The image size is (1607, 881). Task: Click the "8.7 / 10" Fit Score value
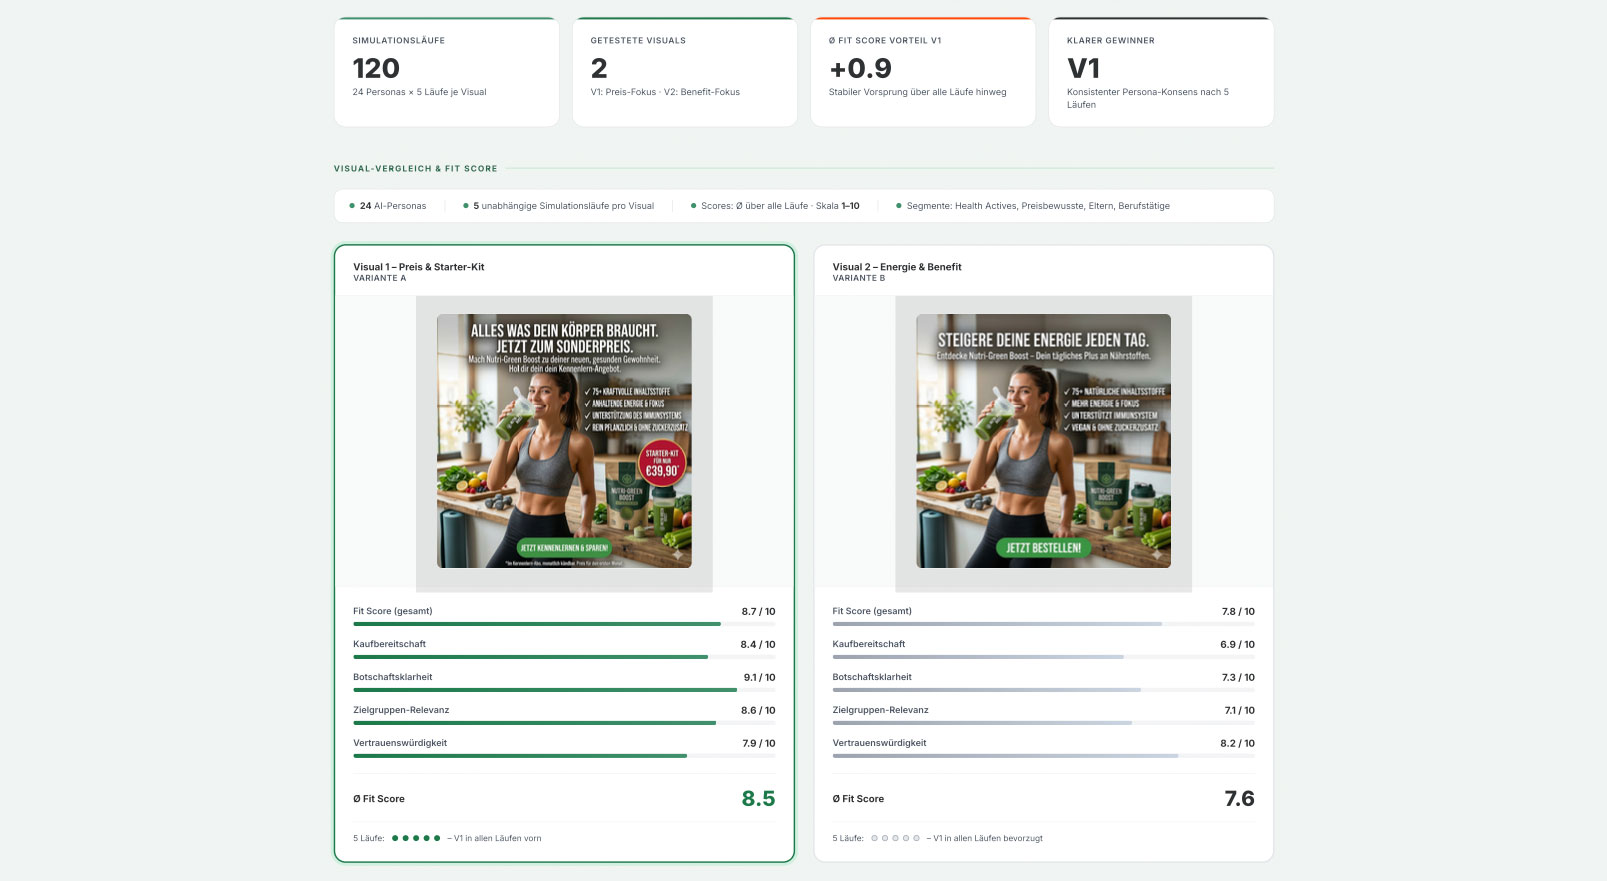tap(758, 611)
